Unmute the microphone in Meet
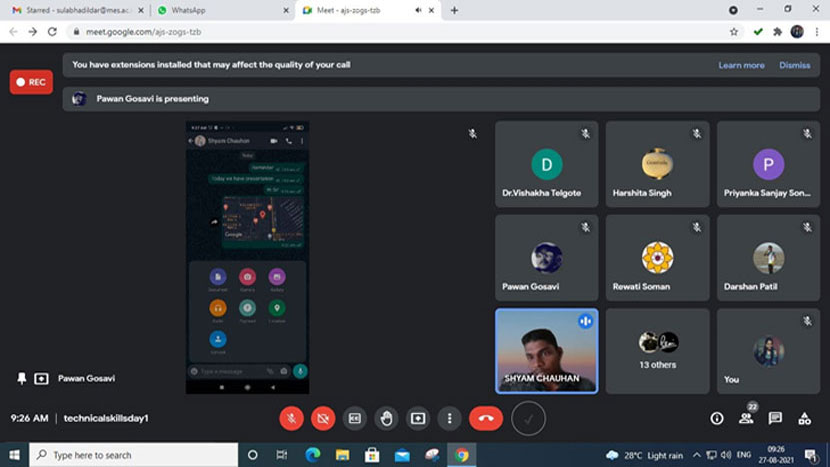The height and width of the screenshot is (467, 830). tap(291, 418)
